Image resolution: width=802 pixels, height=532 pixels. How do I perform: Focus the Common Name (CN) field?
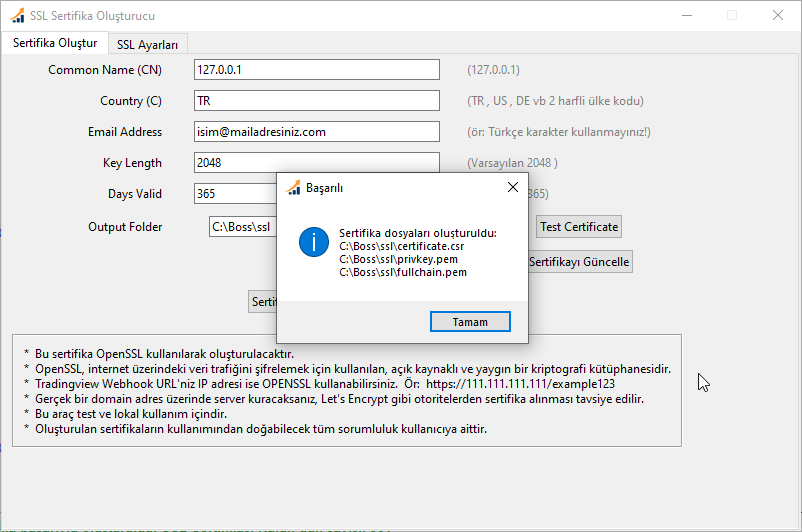316,70
